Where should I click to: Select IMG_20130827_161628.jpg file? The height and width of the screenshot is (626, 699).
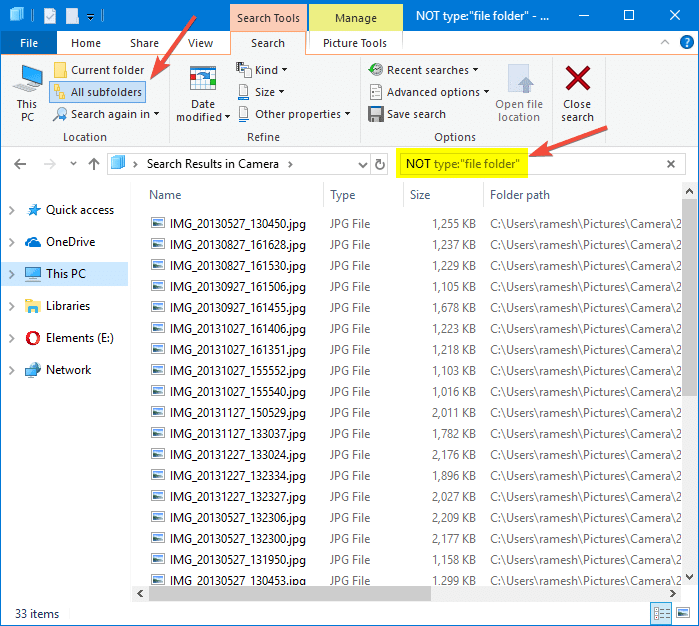(x=223, y=245)
